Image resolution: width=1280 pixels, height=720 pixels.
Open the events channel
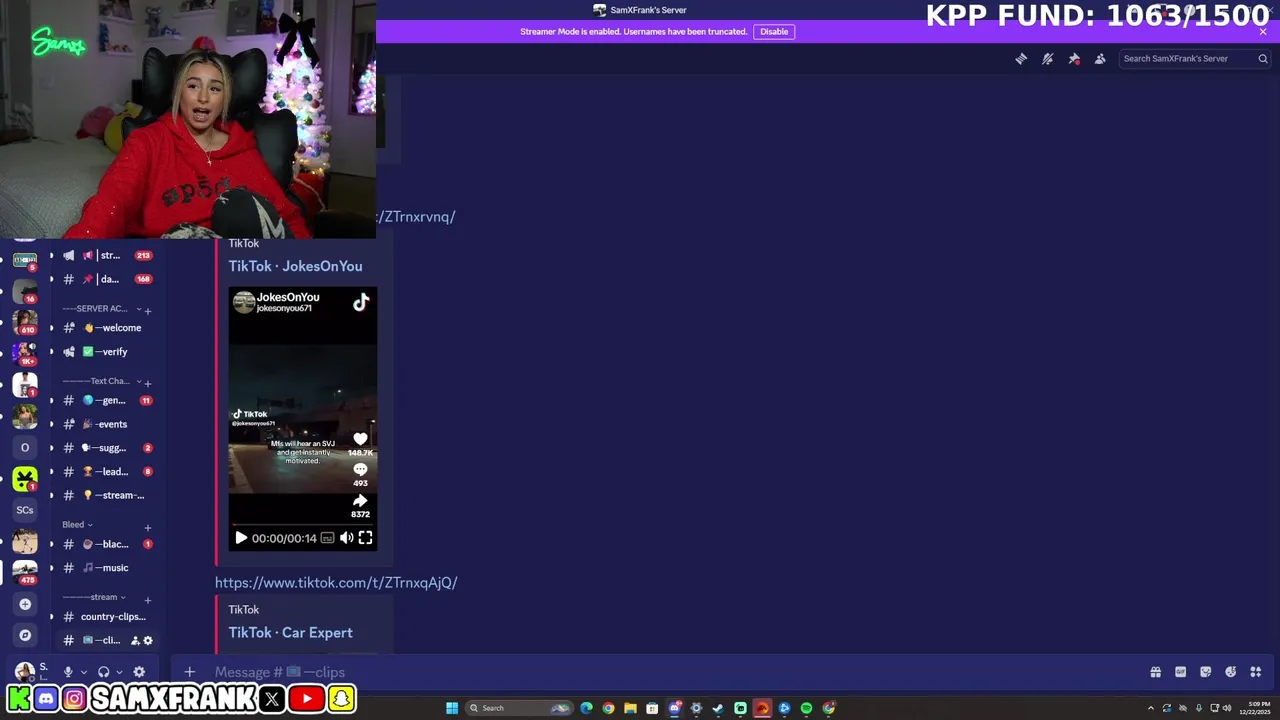click(x=106, y=424)
